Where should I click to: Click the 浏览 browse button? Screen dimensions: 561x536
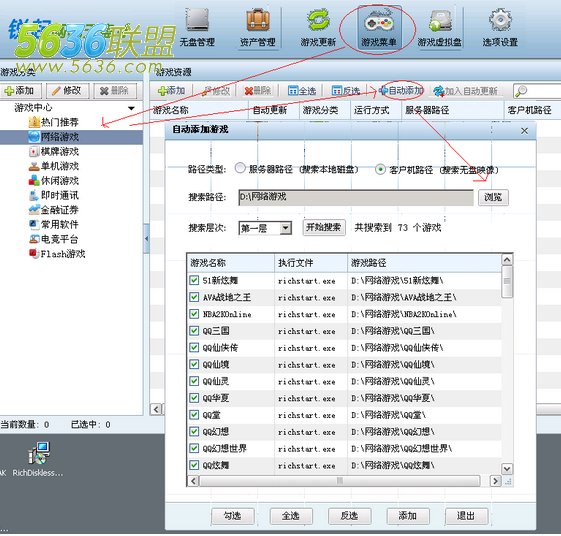click(x=493, y=197)
